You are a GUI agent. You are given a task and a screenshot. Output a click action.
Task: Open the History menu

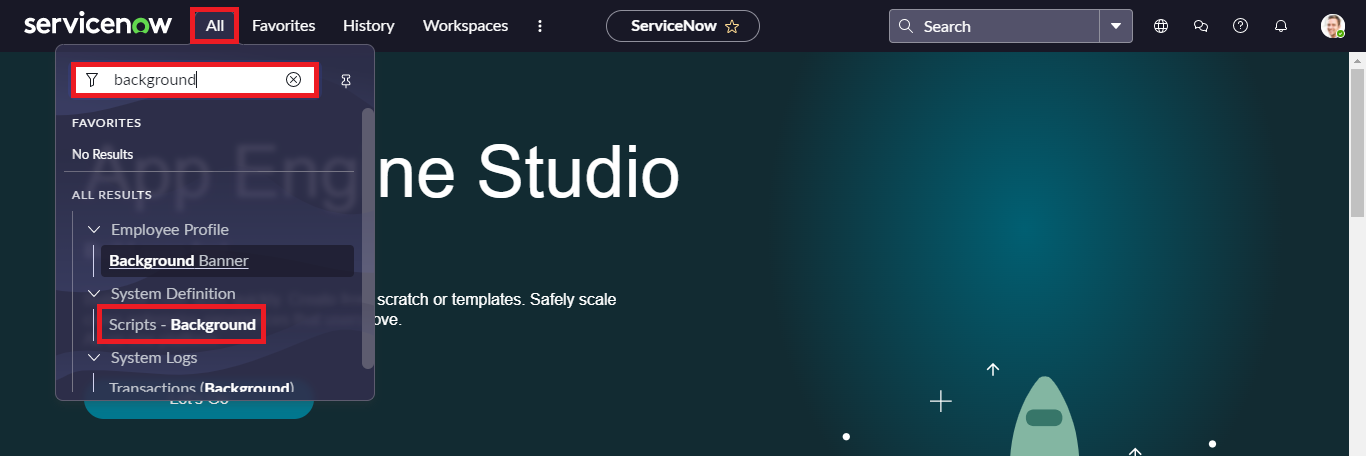[x=368, y=26]
